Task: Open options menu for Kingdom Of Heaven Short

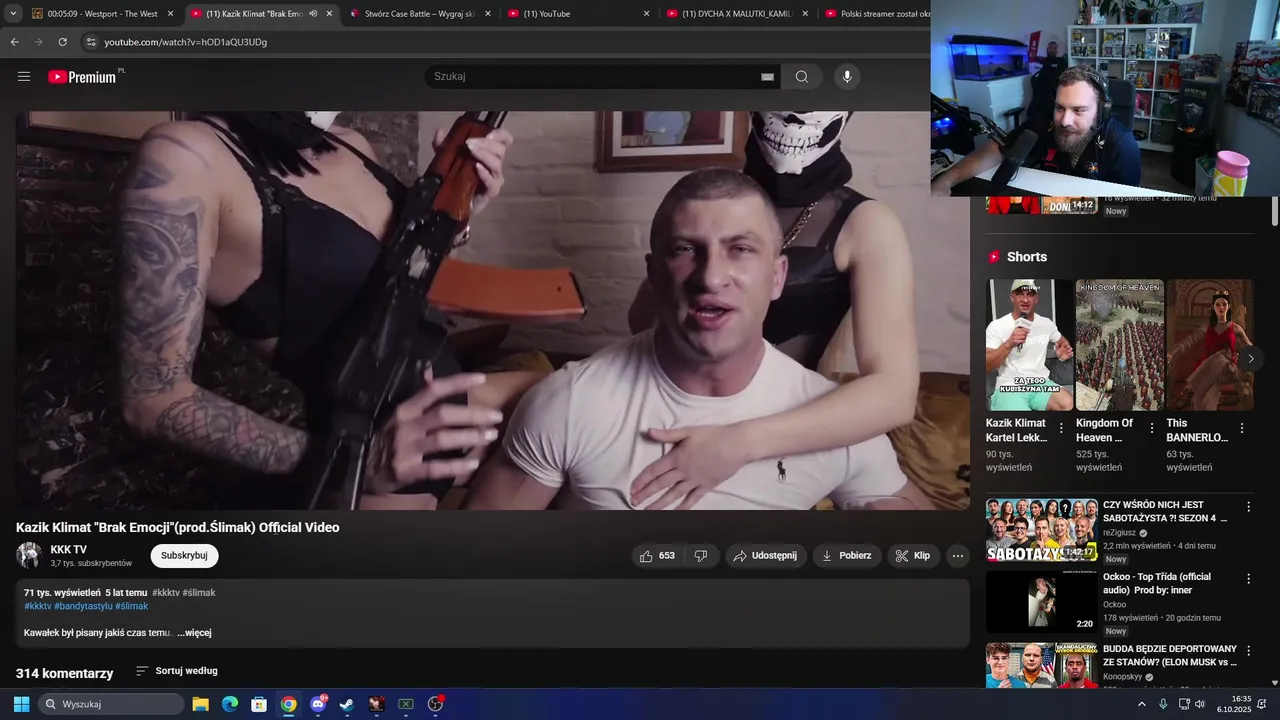Action: 1151,428
